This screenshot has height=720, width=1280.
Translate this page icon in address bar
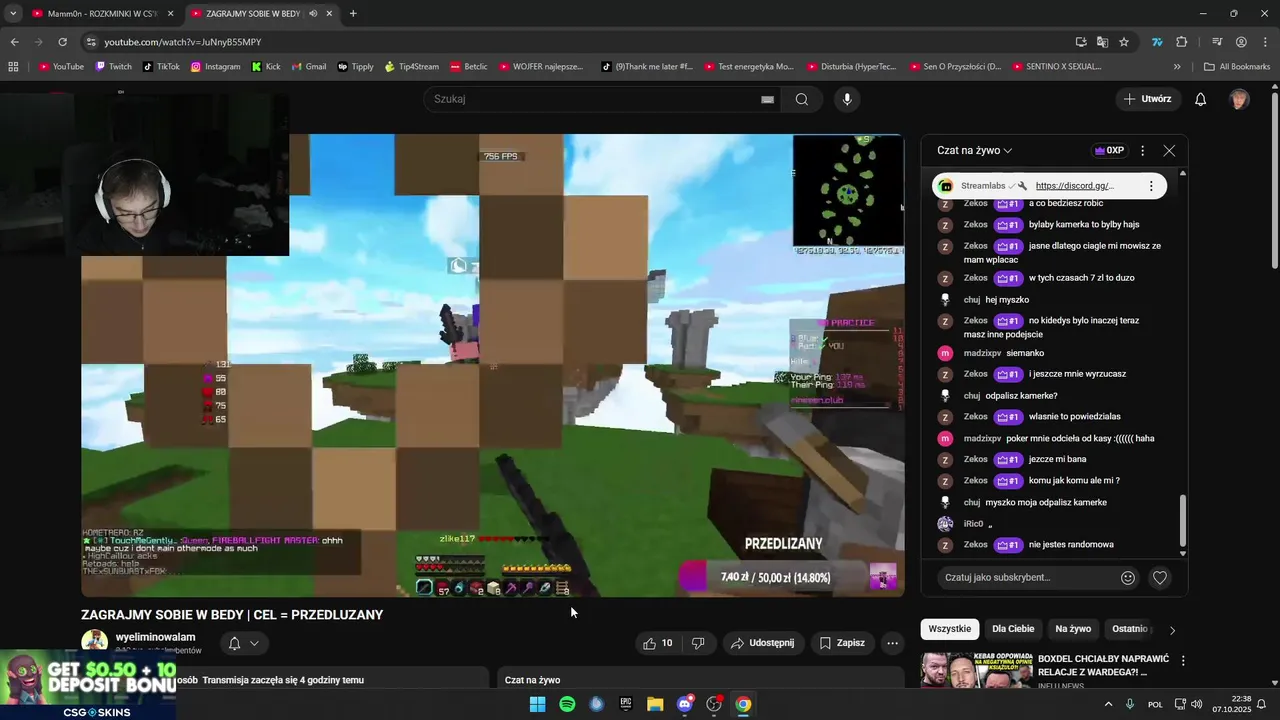pyautogui.click(x=1102, y=42)
